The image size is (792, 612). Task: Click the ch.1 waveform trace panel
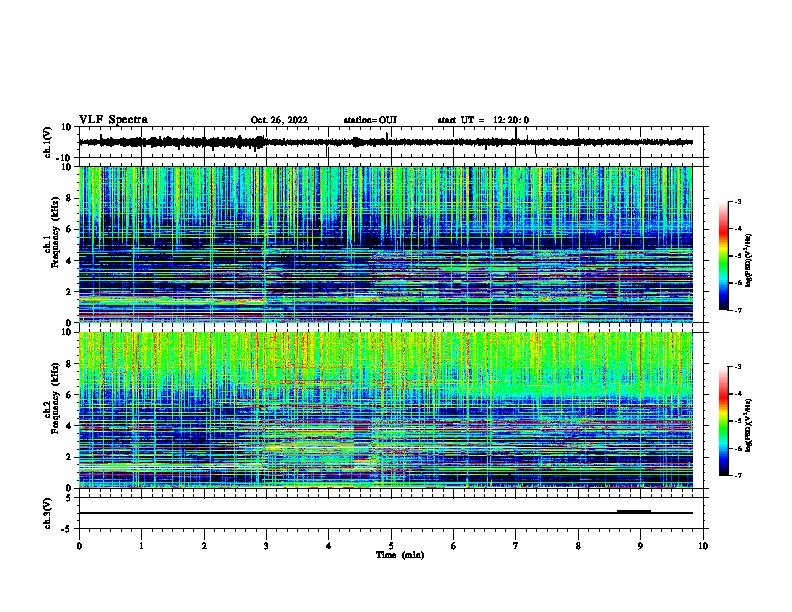[x=391, y=142]
